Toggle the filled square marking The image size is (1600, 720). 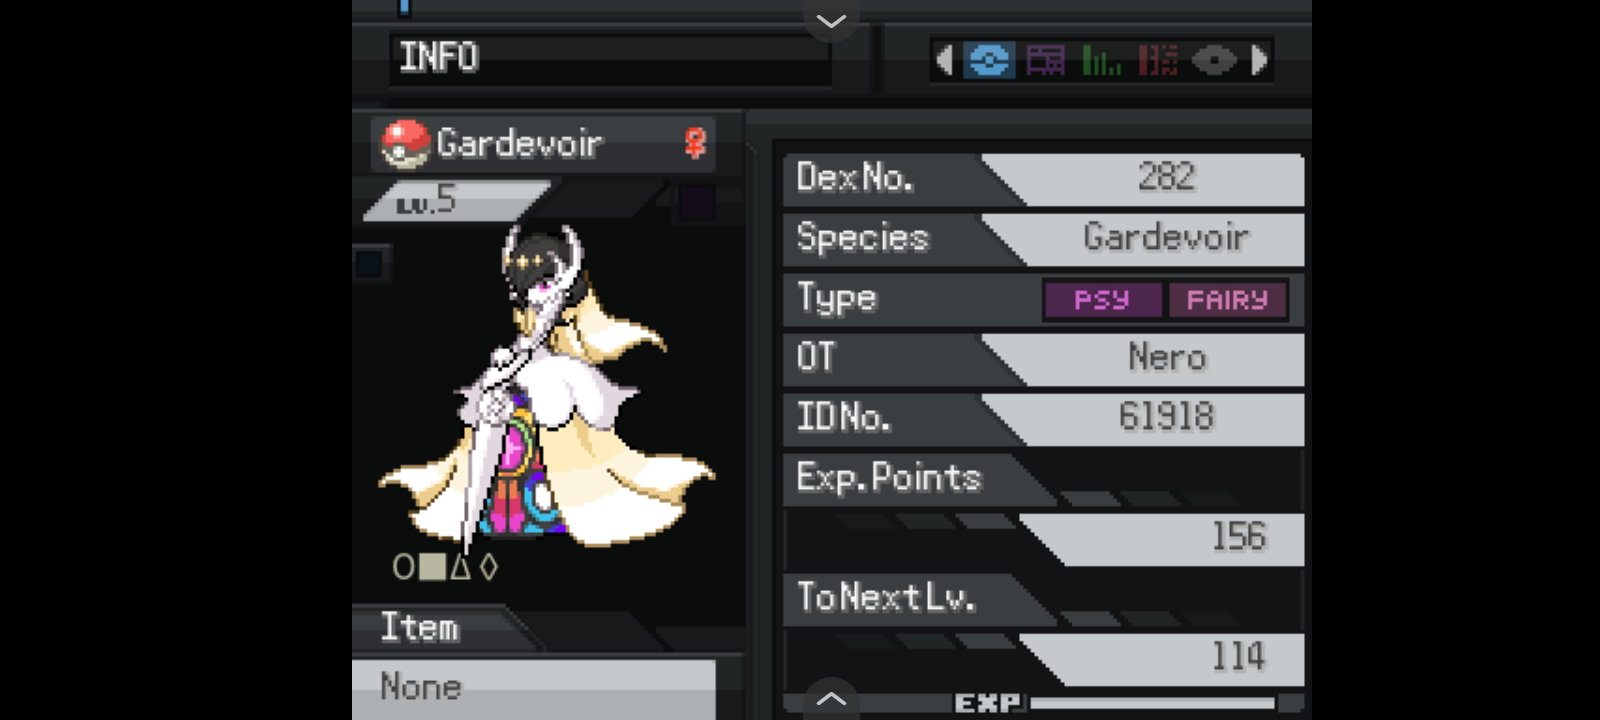(x=432, y=567)
